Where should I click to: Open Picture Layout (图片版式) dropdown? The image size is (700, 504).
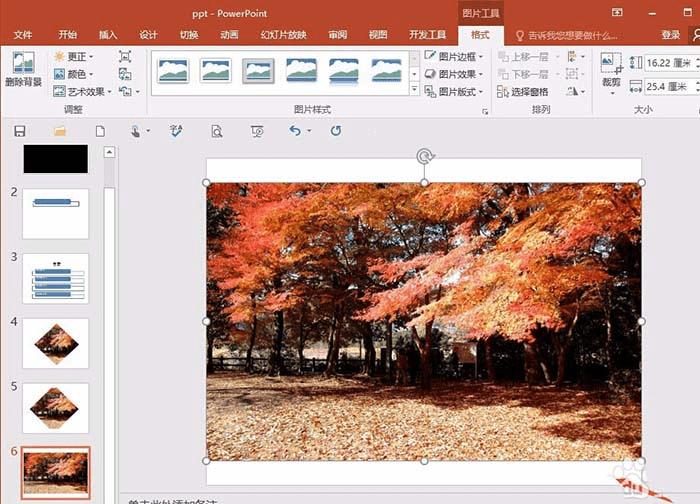pyautogui.click(x=454, y=92)
